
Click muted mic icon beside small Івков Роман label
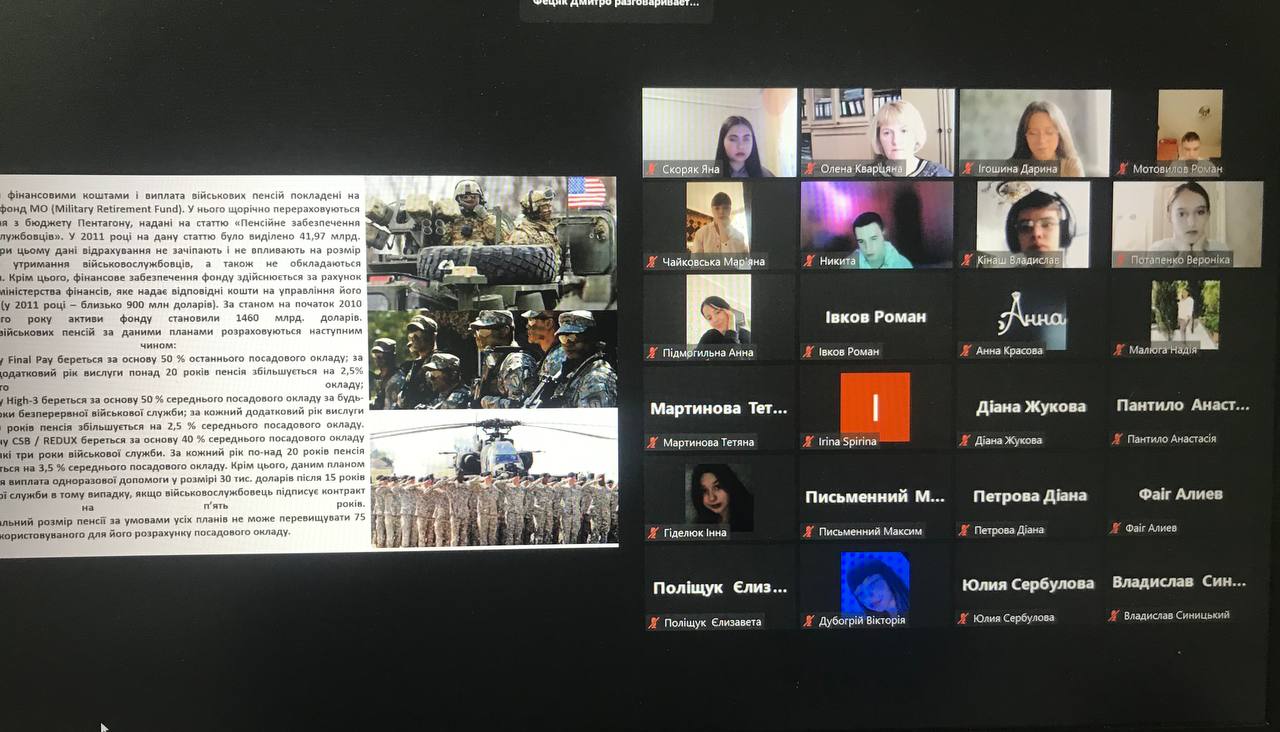click(809, 352)
